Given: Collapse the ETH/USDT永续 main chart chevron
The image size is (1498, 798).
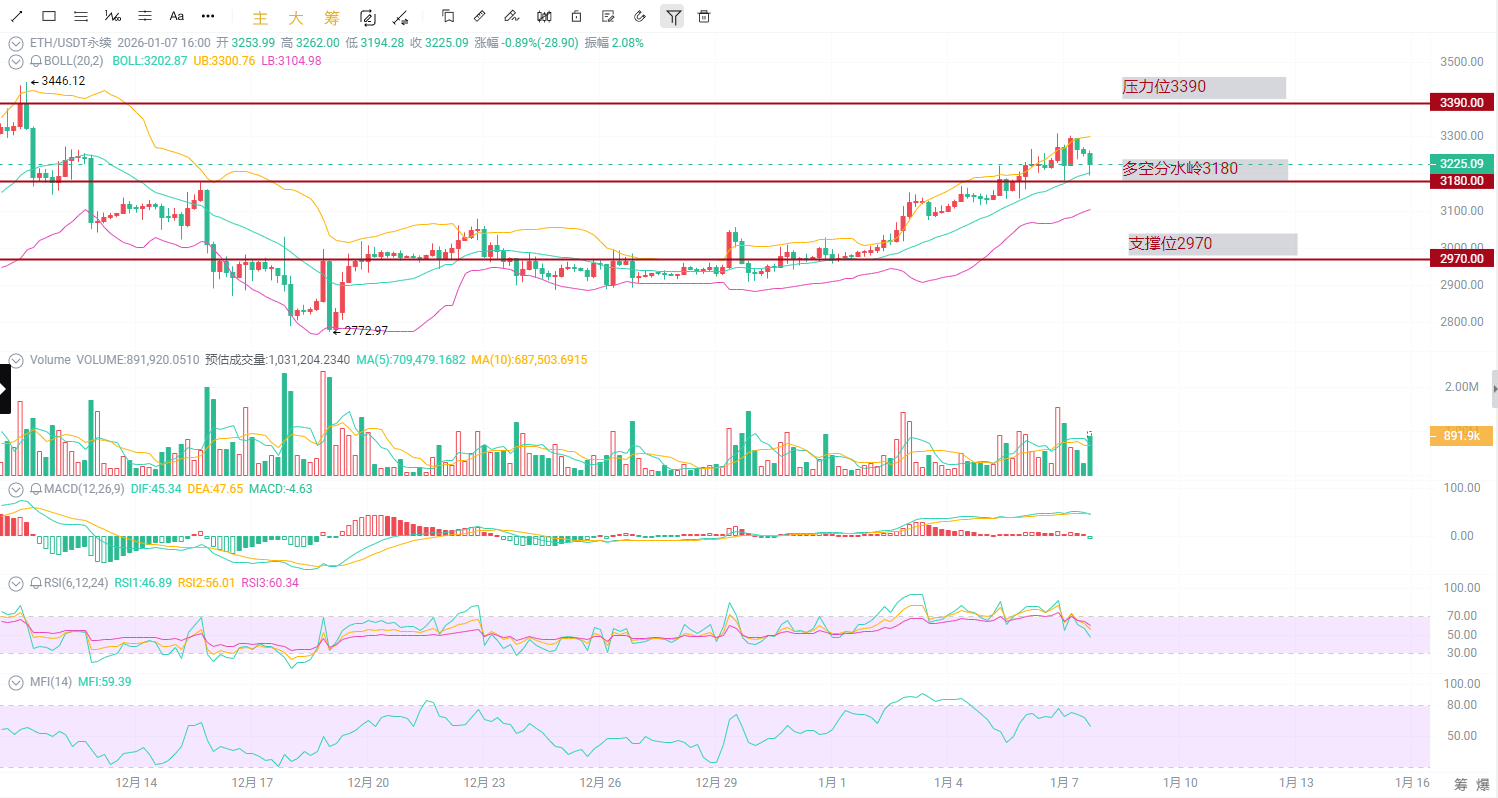Looking at the screenshot, I should tap(16, 43).
